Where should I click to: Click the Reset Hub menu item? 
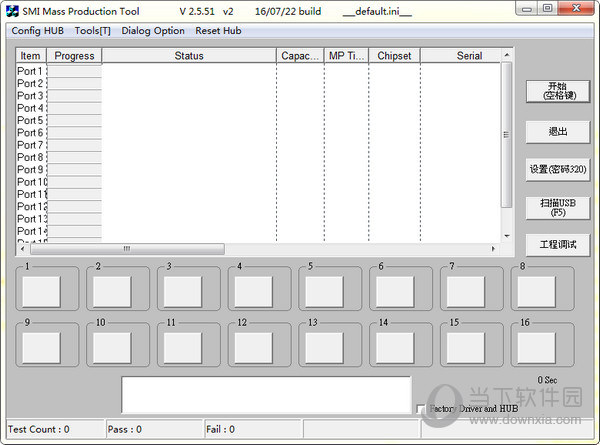(218, 31)
